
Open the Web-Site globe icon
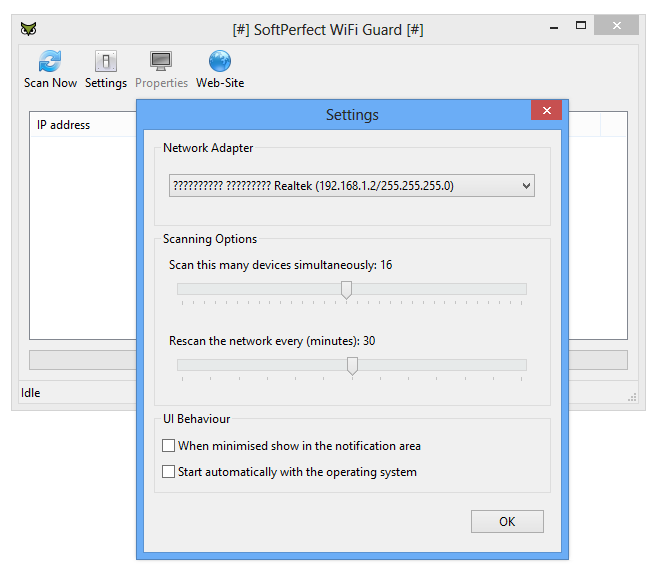click(x=220, y=61)
